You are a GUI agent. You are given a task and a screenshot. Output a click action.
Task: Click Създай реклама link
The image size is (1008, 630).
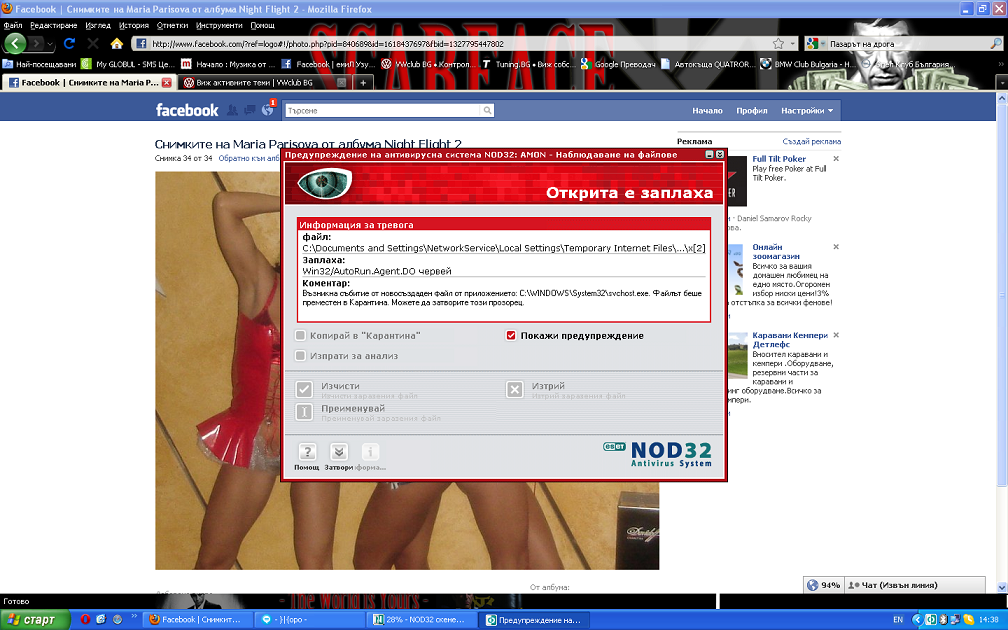811,141
